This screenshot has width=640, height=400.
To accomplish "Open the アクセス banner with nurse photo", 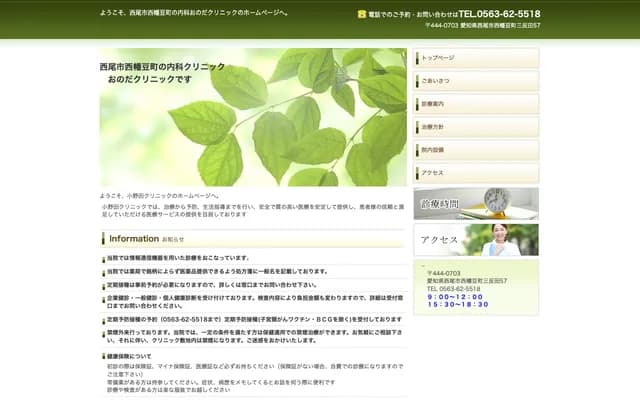I will pos(476,240).
